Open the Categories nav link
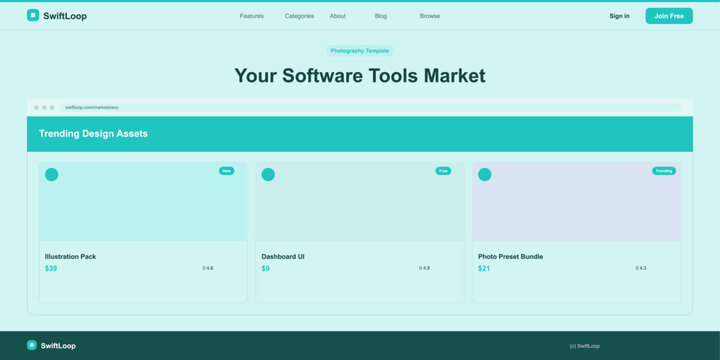720x360 pixels. (299, 16)
